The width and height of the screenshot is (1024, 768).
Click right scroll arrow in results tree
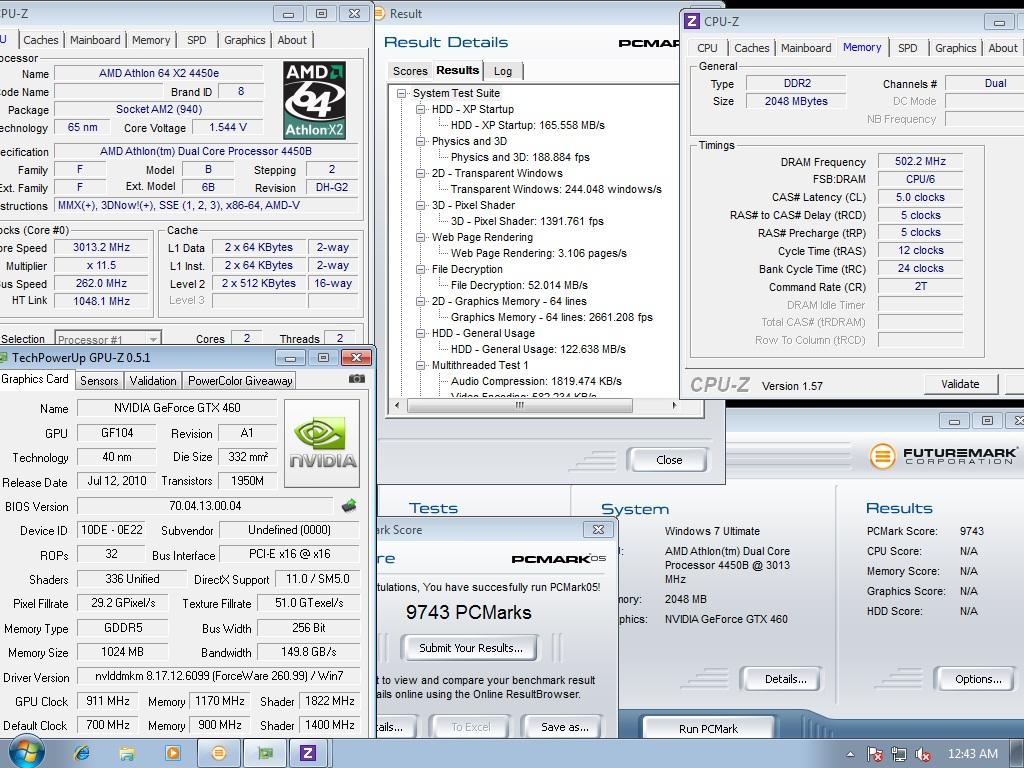tap(673, 406)
